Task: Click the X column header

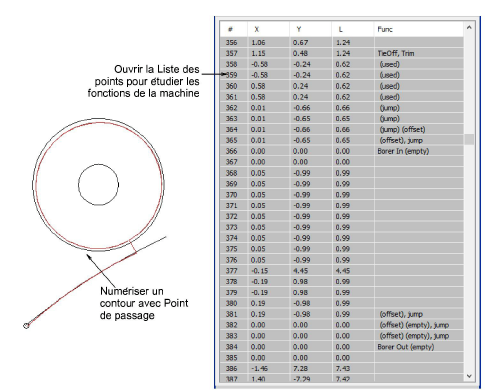Action: (x=268, y=29)
